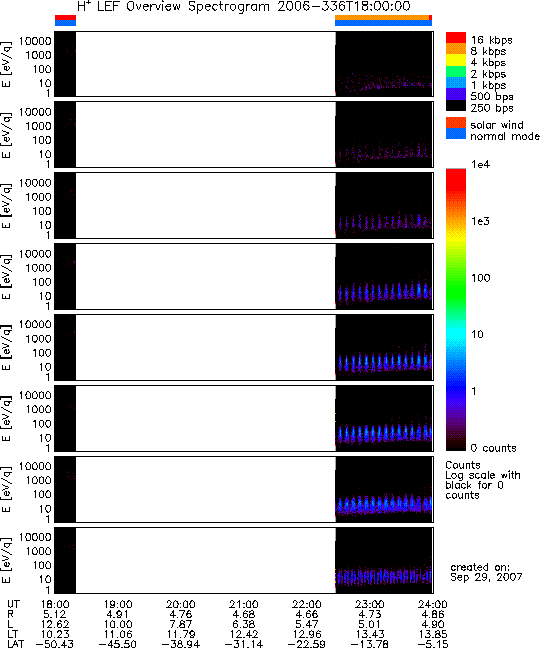Select the 0 counts color bar label
This screenshot has width=540, height=648.
click(x=493, y=448)
